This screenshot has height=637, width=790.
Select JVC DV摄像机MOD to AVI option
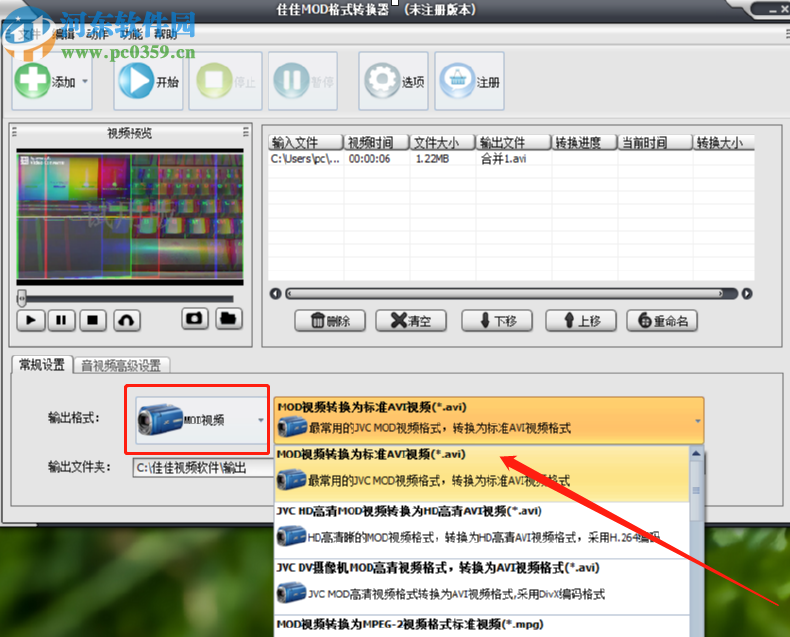482,587
